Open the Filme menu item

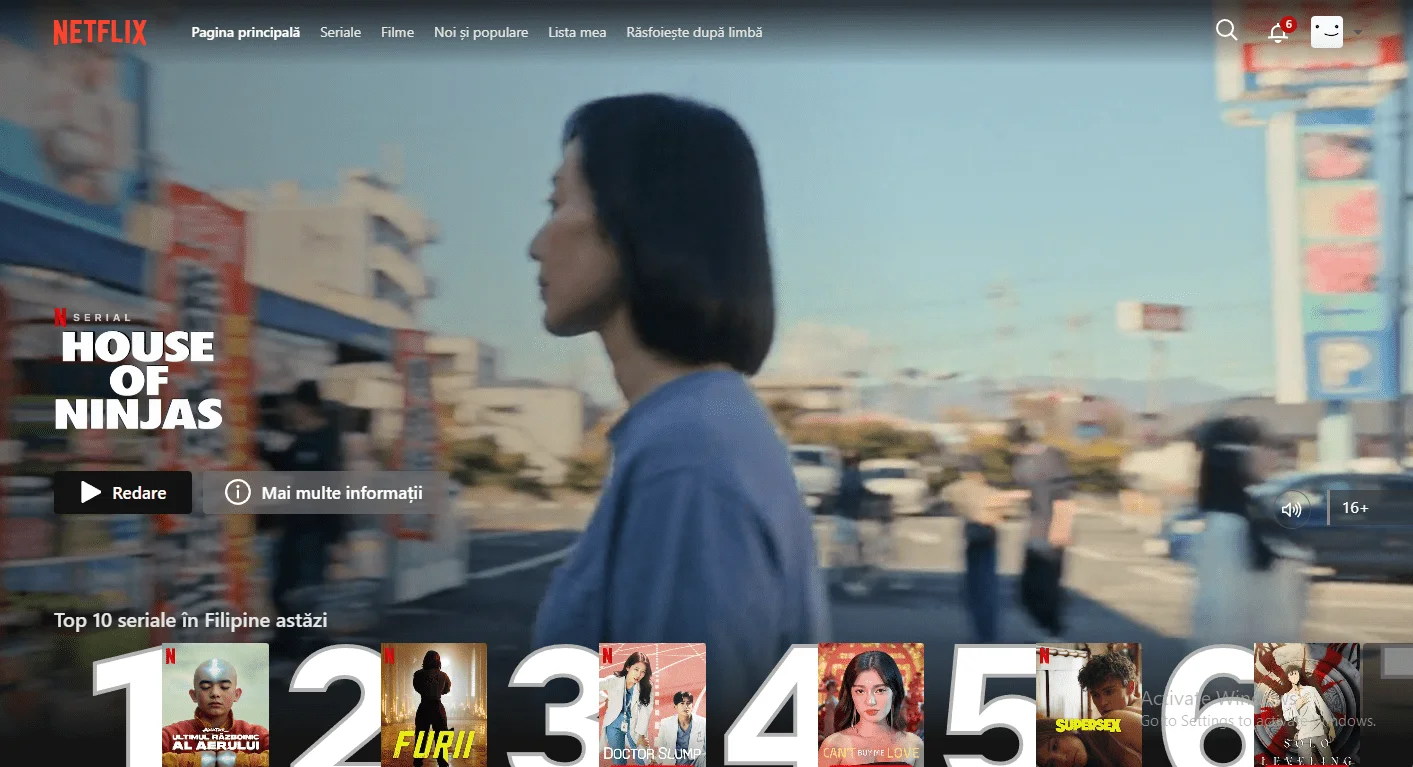tap(397, 32)
